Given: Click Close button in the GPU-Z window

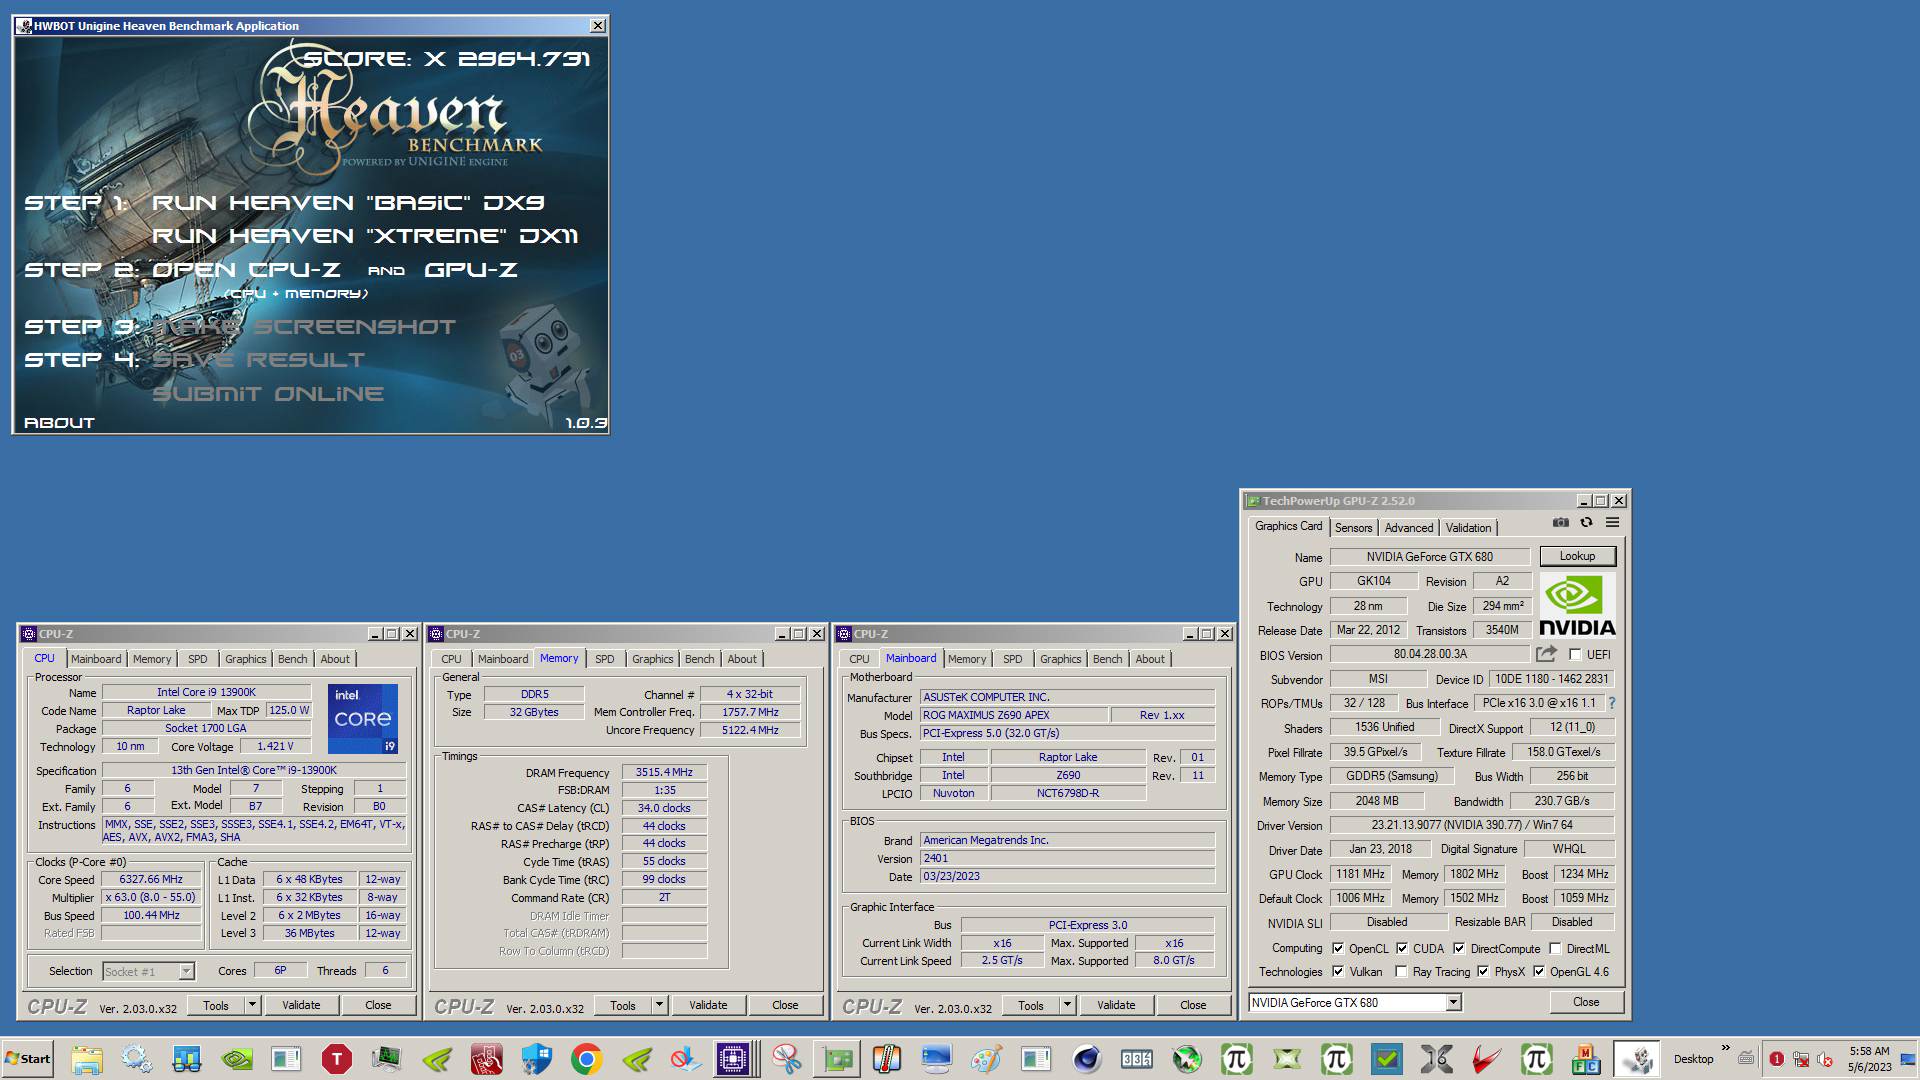Looking at the screenshot, I should point(1586,1002).
